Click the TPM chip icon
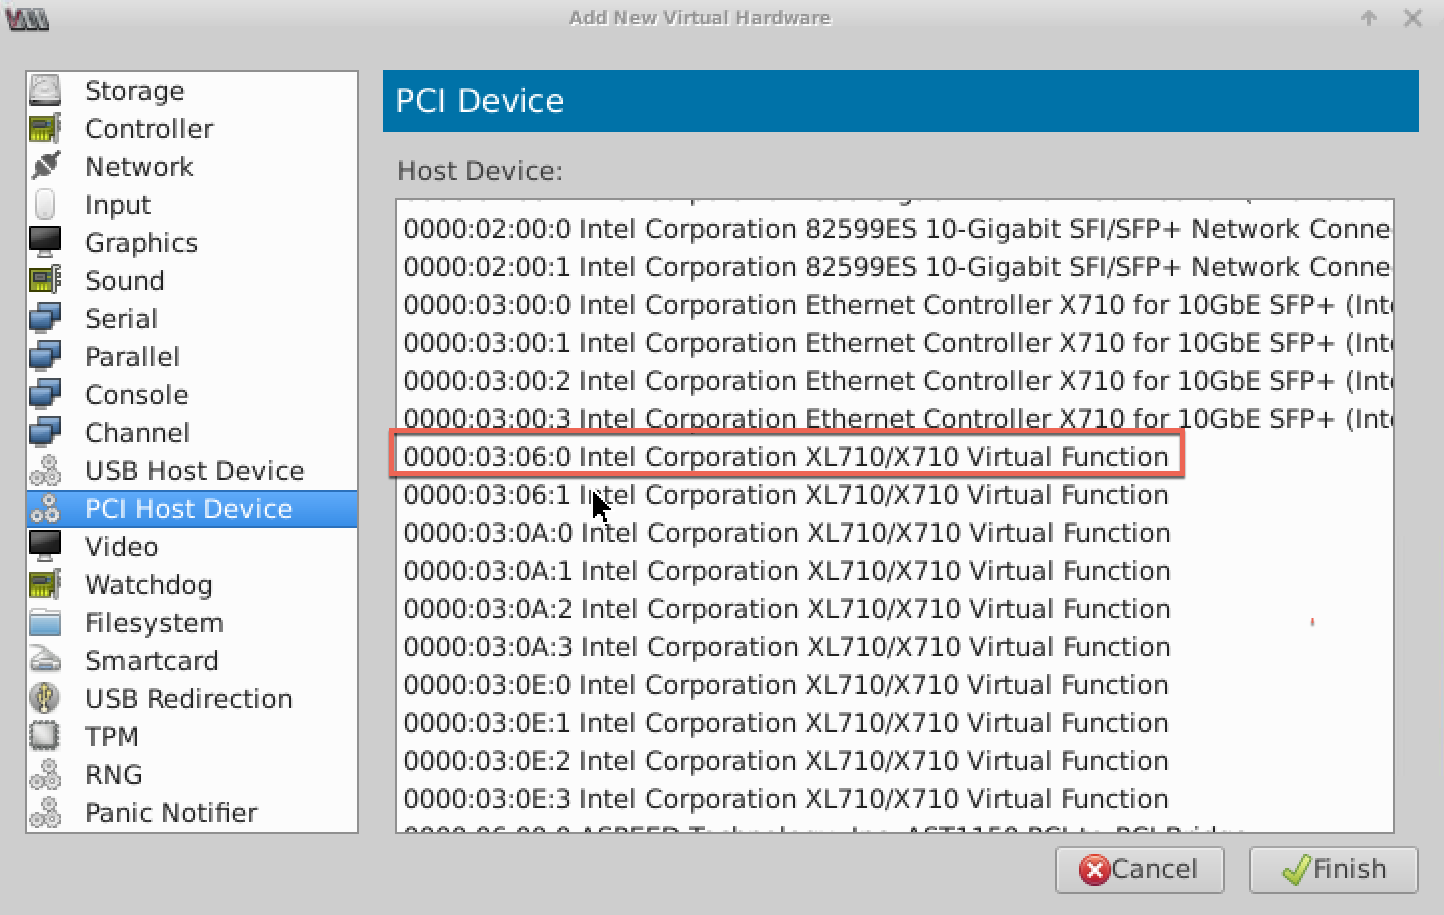 point(45,736)
